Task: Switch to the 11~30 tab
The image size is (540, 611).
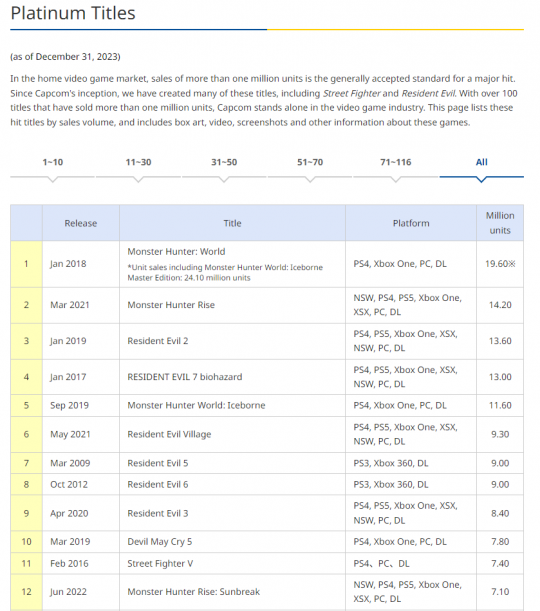Action: point(138,162)
